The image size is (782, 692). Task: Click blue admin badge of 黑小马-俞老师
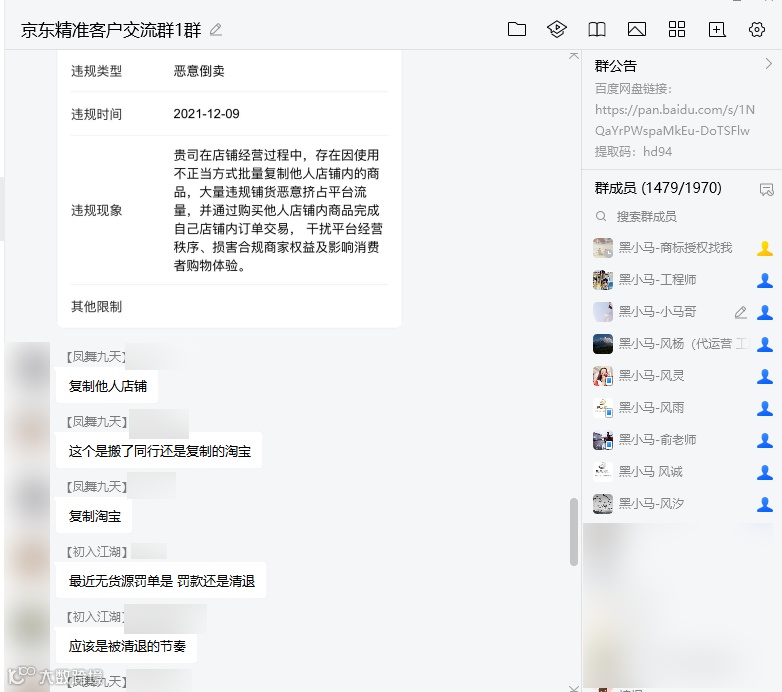tap(765, 440)
